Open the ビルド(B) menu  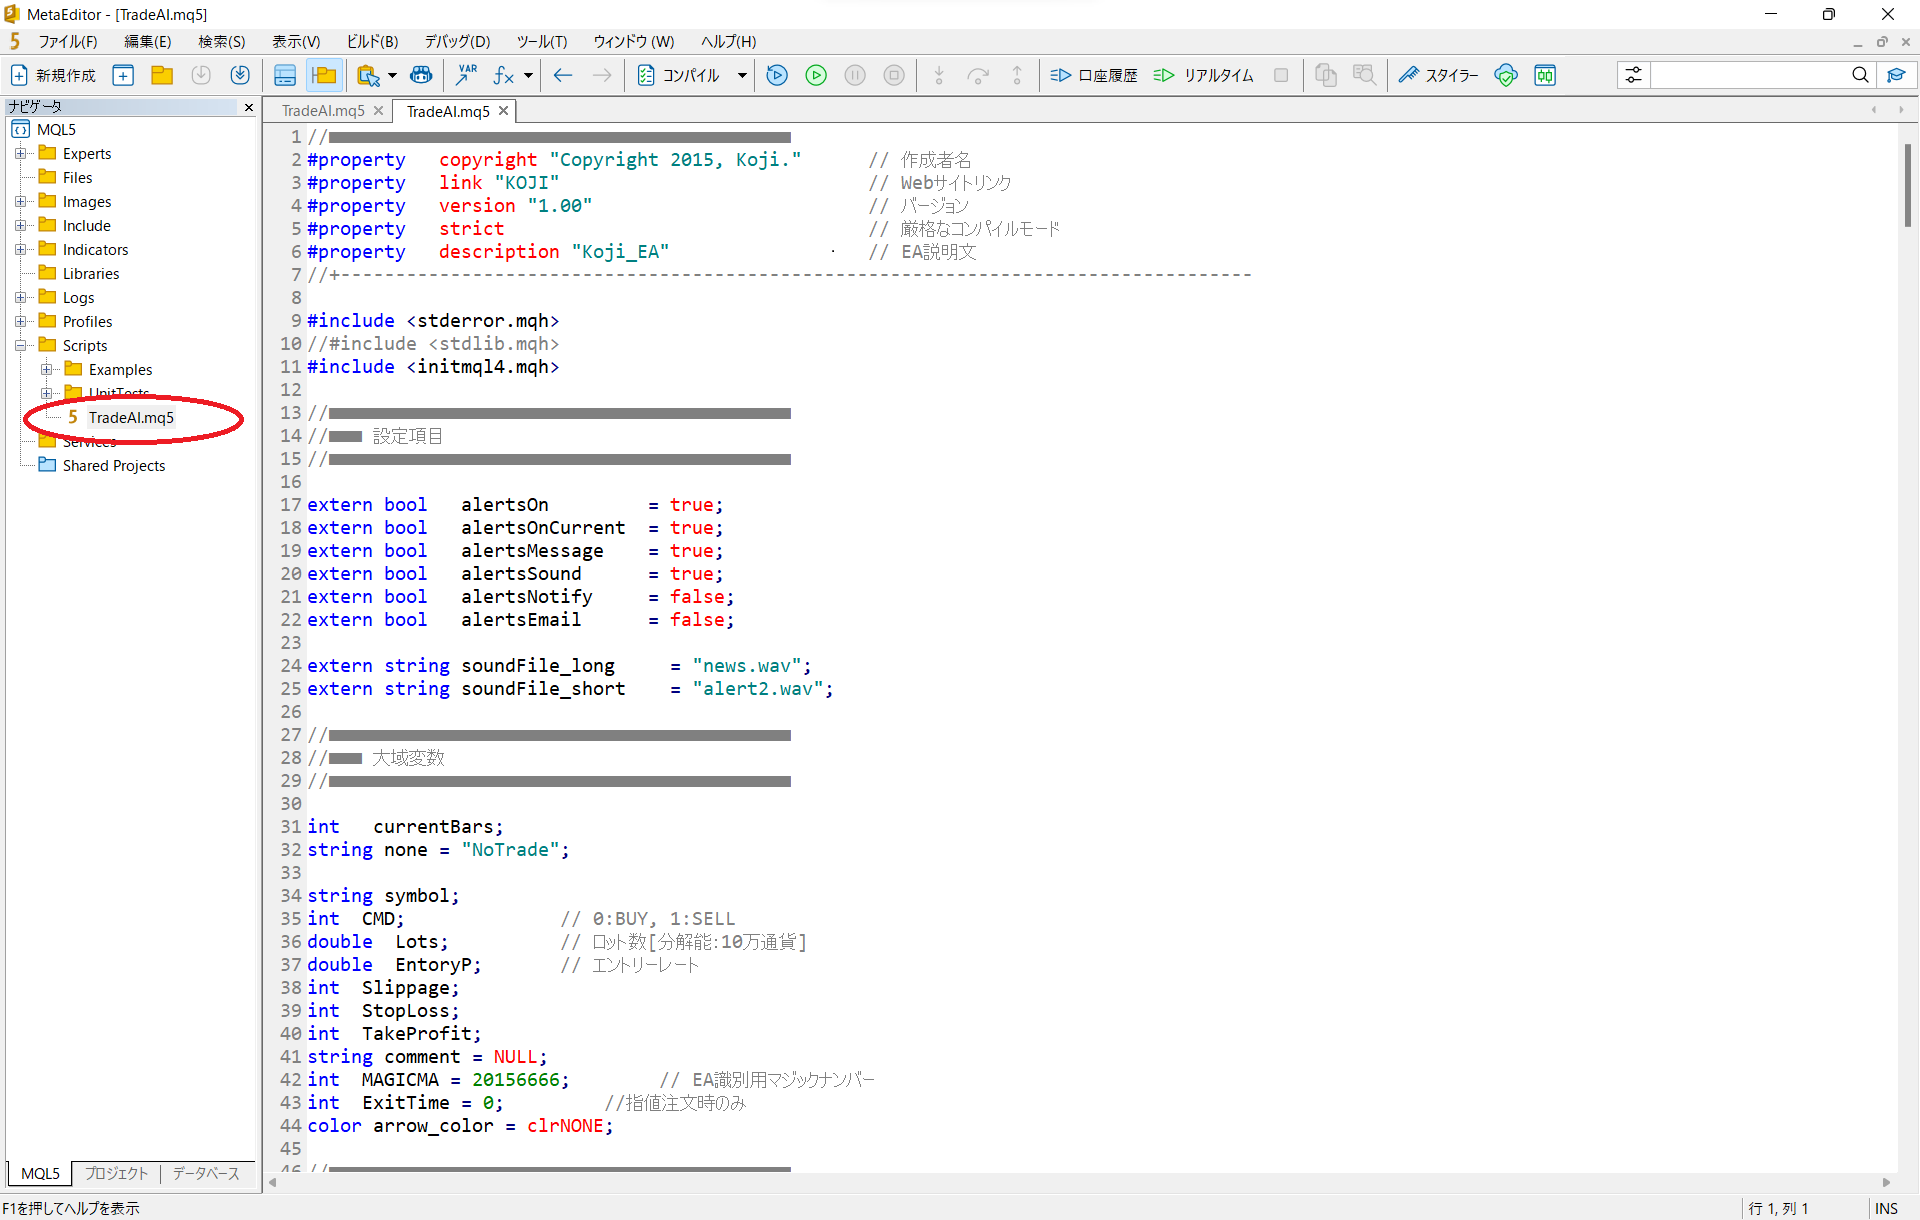pos(372,41)
